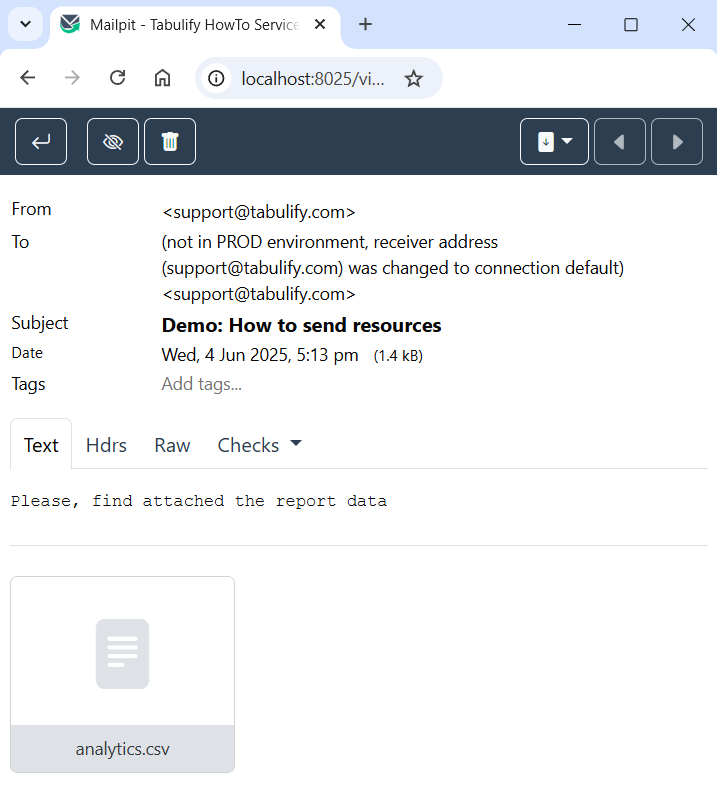
Task: Click the browser back arrow
Action: point(28,78)
